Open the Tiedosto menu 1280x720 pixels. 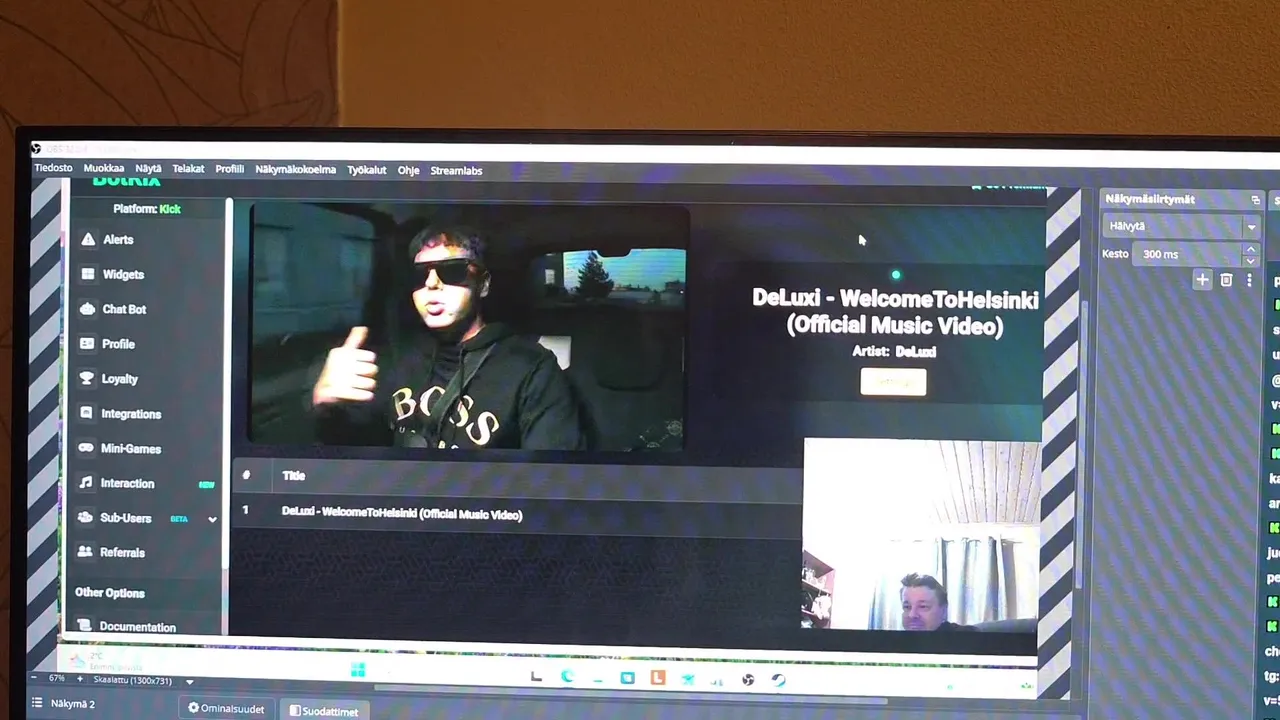(53, 168)
